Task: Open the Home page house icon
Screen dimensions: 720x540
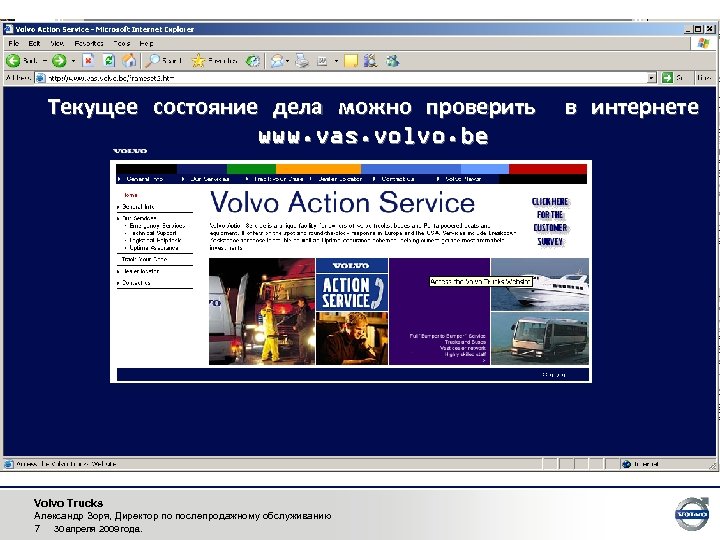Action: tap(129, 60)
